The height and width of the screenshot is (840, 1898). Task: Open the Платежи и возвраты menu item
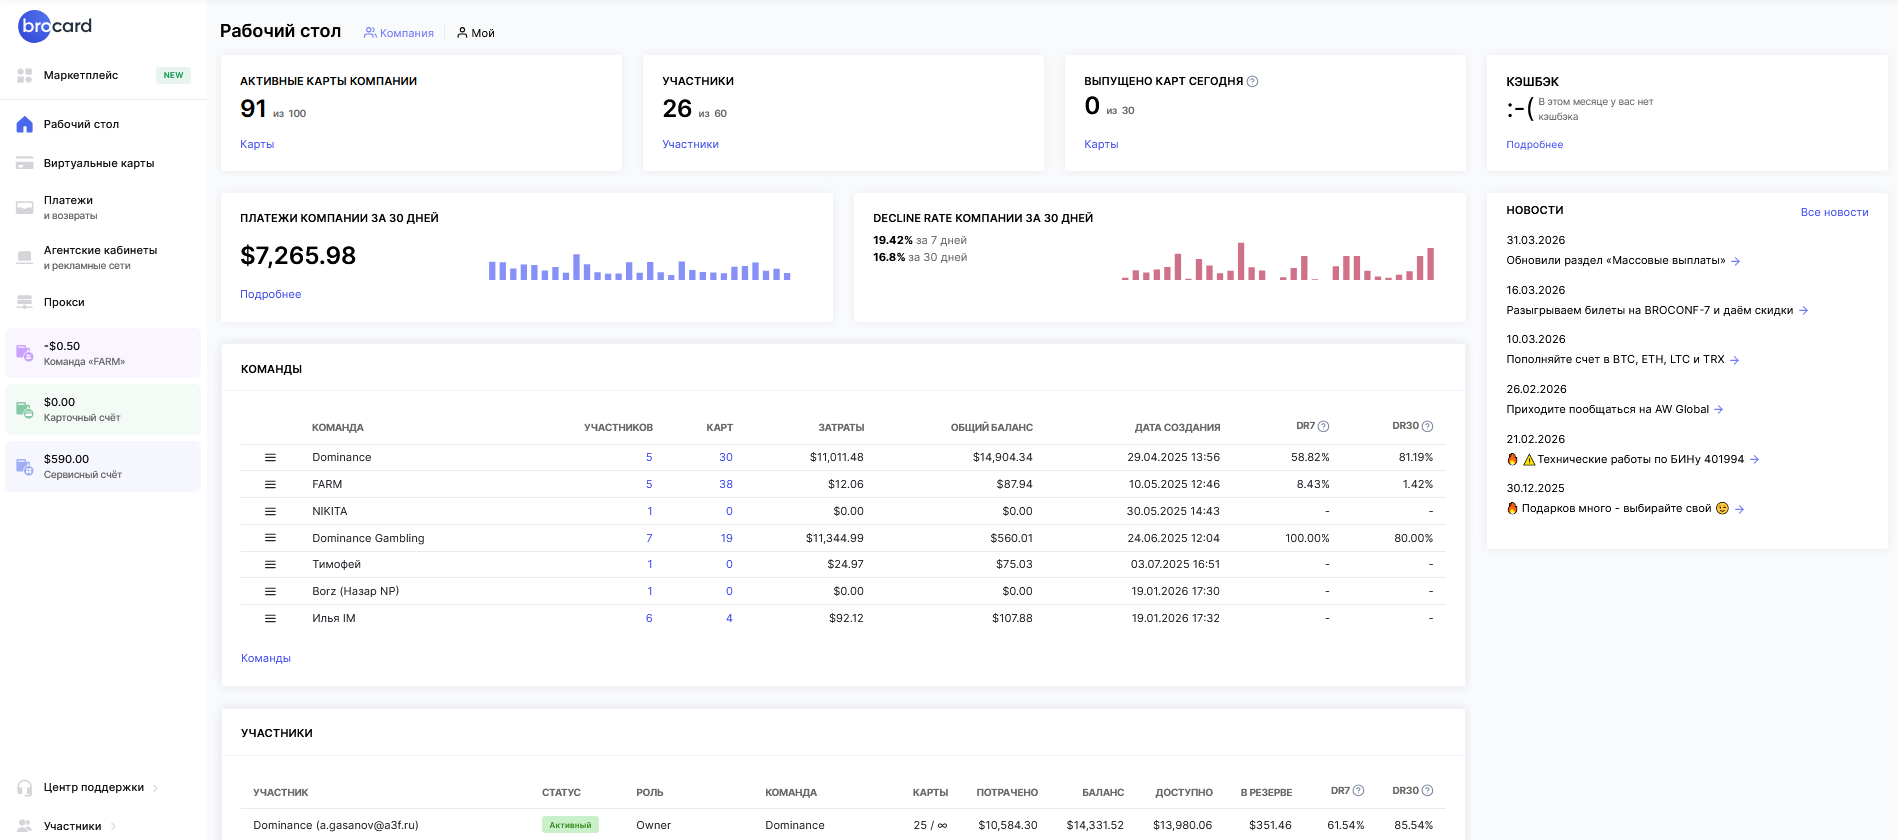click(x=70, y=207)
